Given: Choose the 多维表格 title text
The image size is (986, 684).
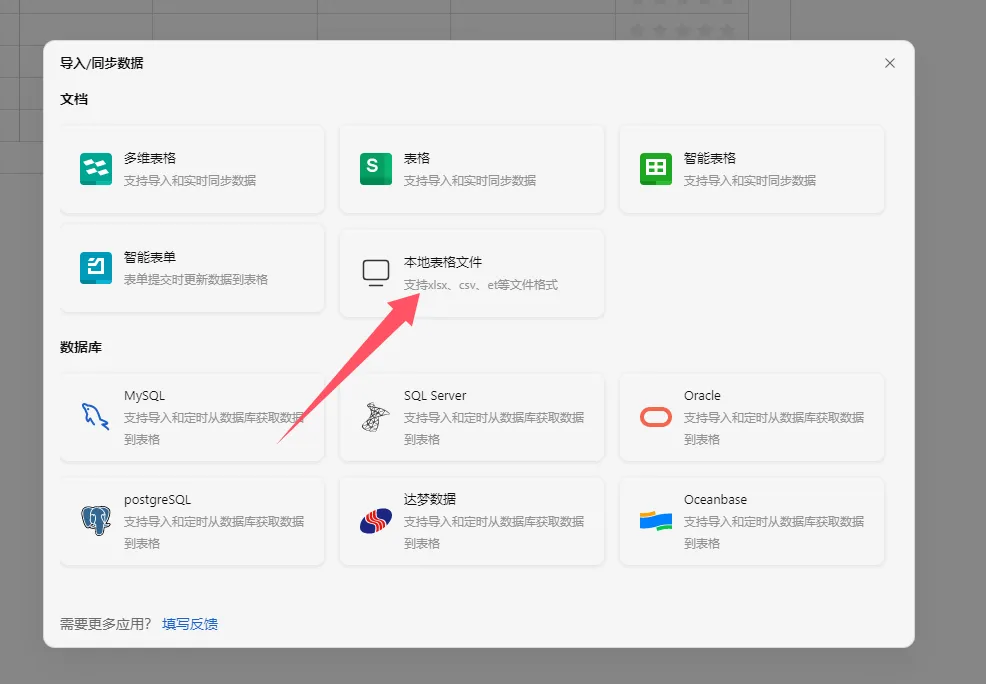Looking at the screenshot, I should coord(150,158).
